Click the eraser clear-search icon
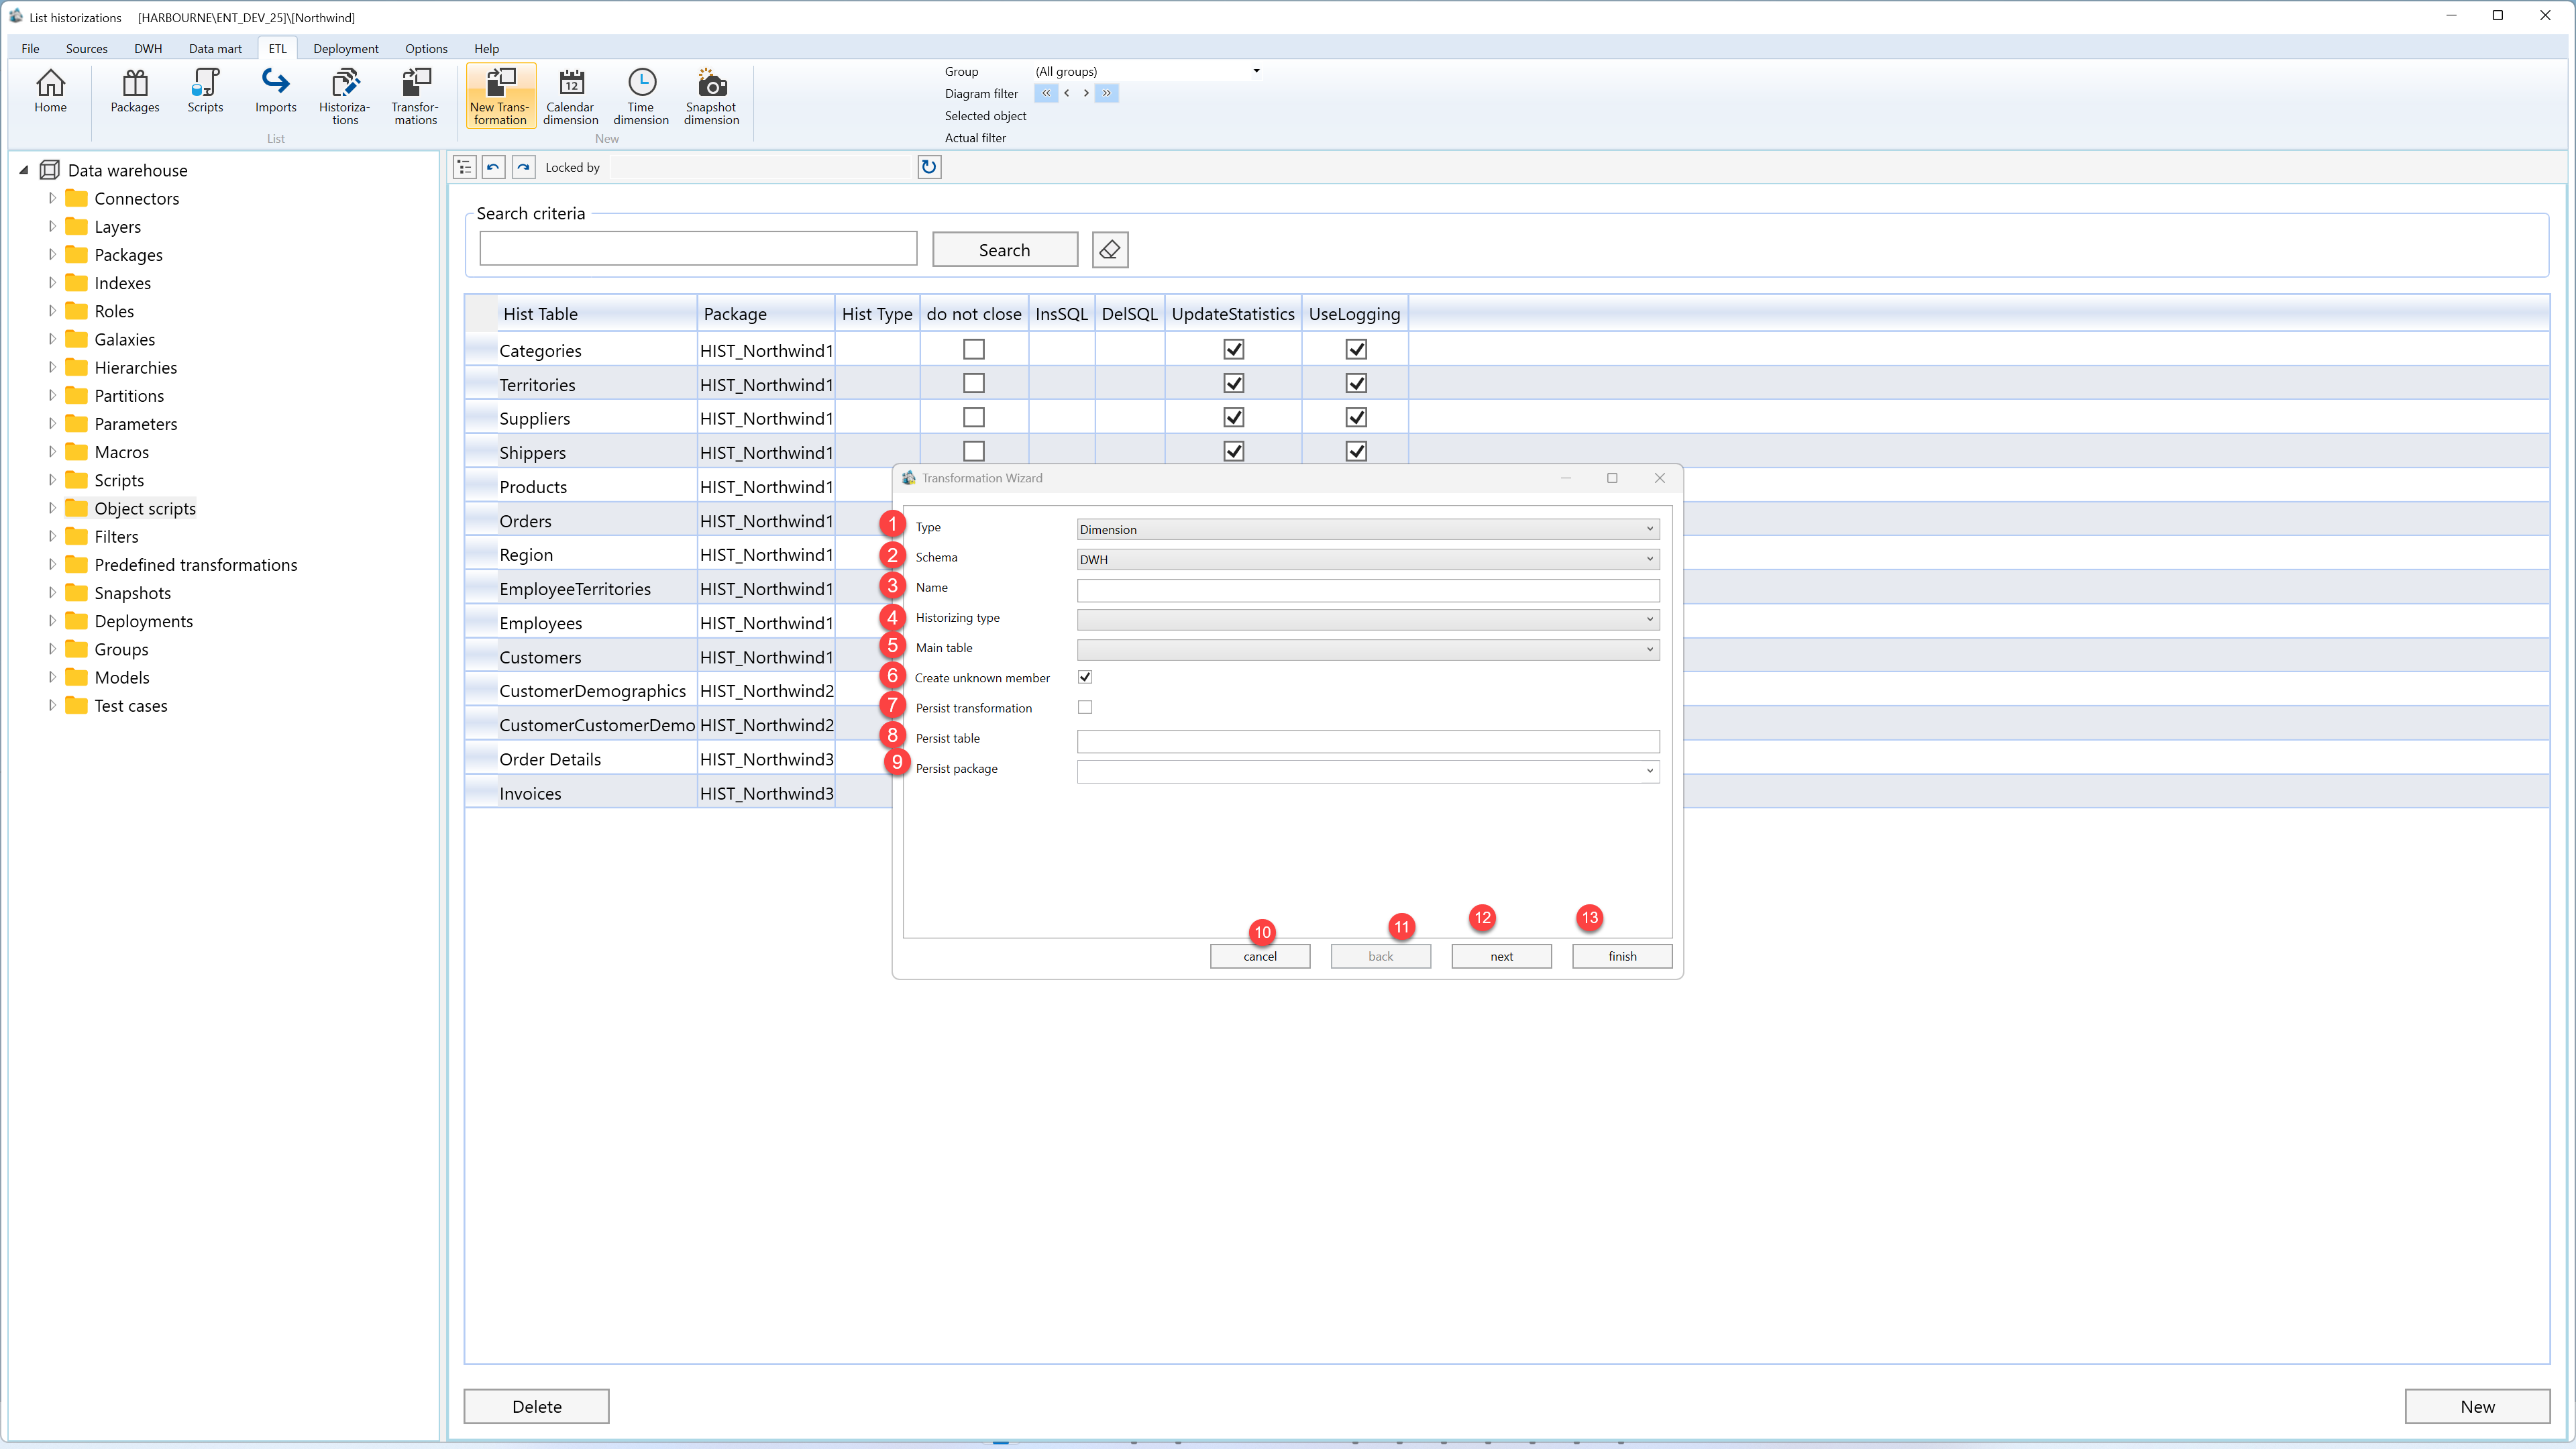2576x1449 pixels. 1110,250
